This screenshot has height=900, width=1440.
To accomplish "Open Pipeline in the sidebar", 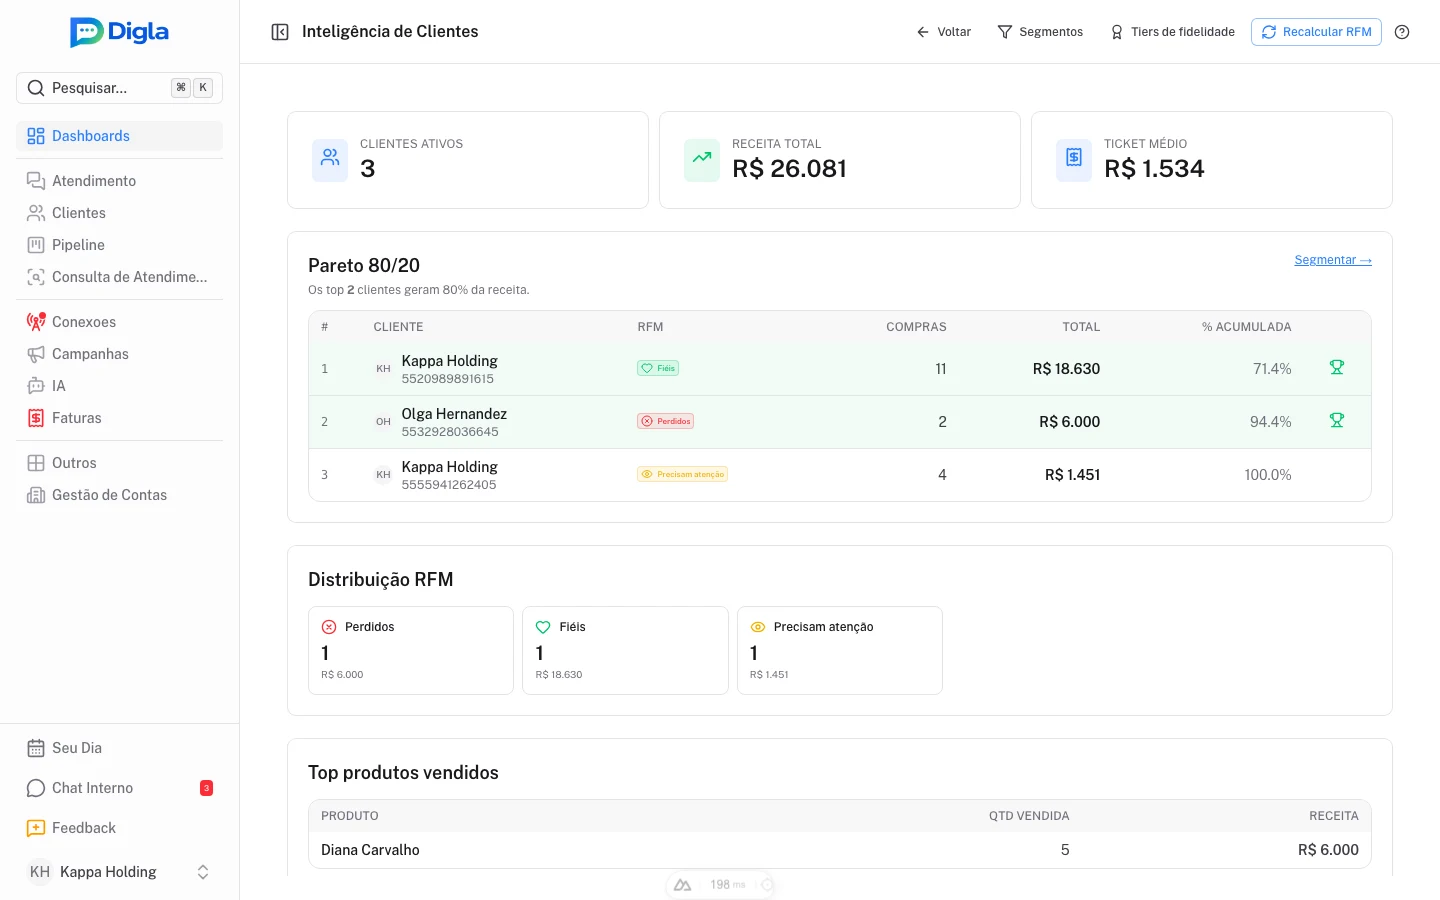I will pos(119,245).
